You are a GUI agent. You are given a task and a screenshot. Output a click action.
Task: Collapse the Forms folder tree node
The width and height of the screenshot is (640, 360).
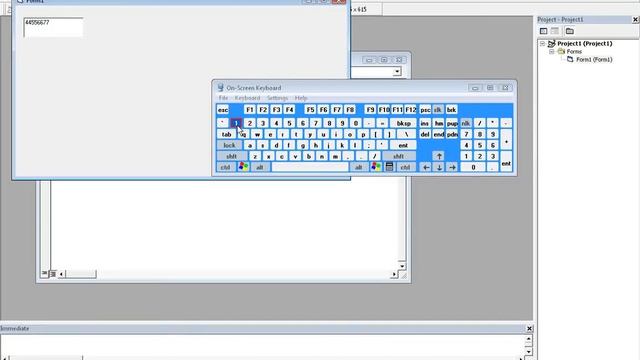coord(551,51)
